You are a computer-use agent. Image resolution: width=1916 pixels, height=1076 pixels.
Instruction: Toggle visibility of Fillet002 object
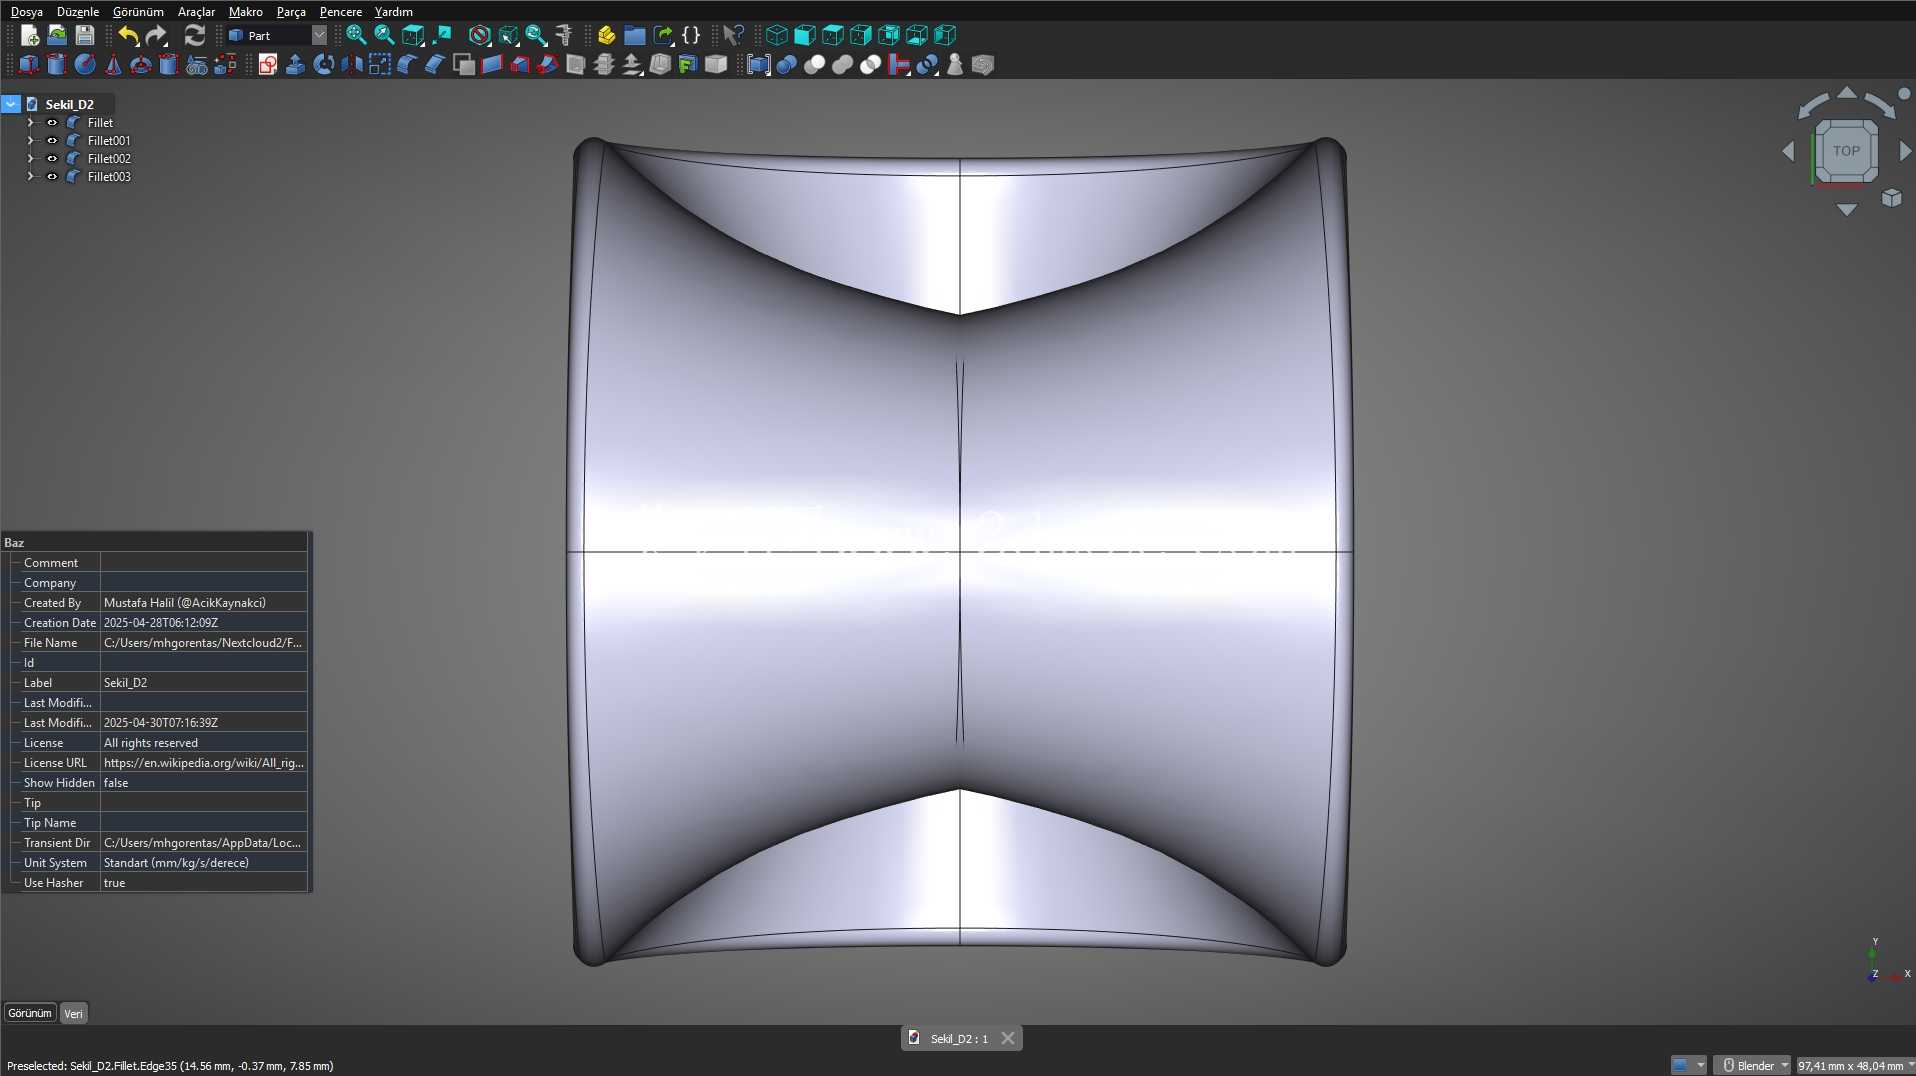coord(52,159)
